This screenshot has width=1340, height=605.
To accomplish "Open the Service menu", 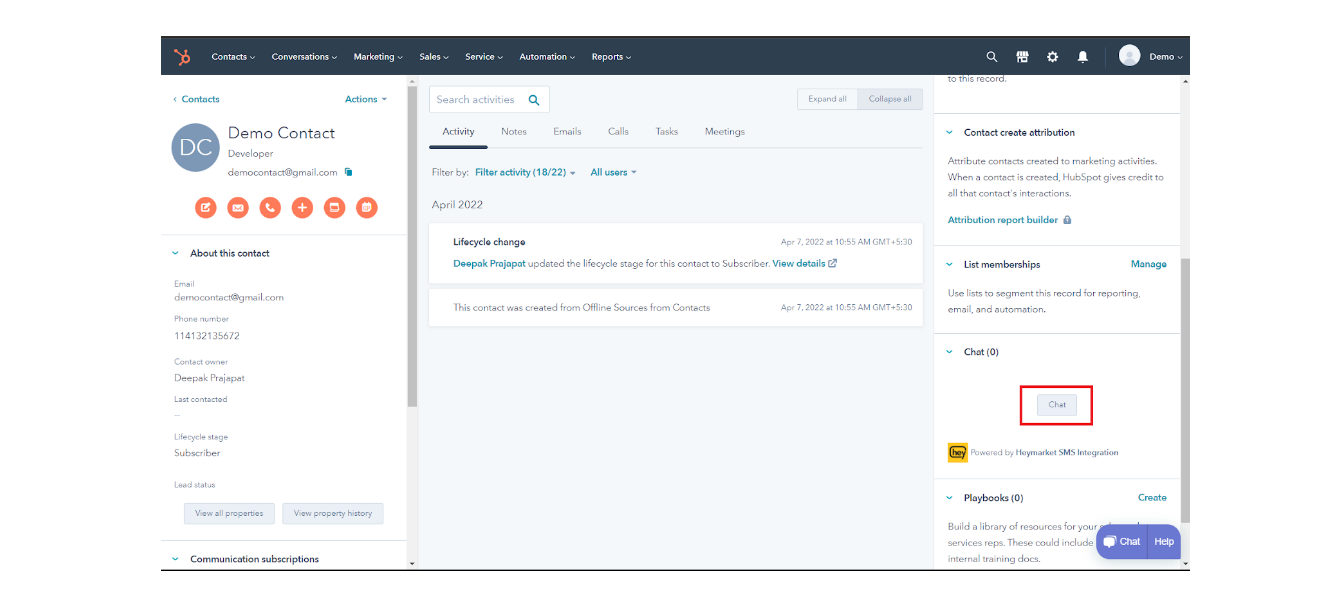I will [x=484, y=57].
